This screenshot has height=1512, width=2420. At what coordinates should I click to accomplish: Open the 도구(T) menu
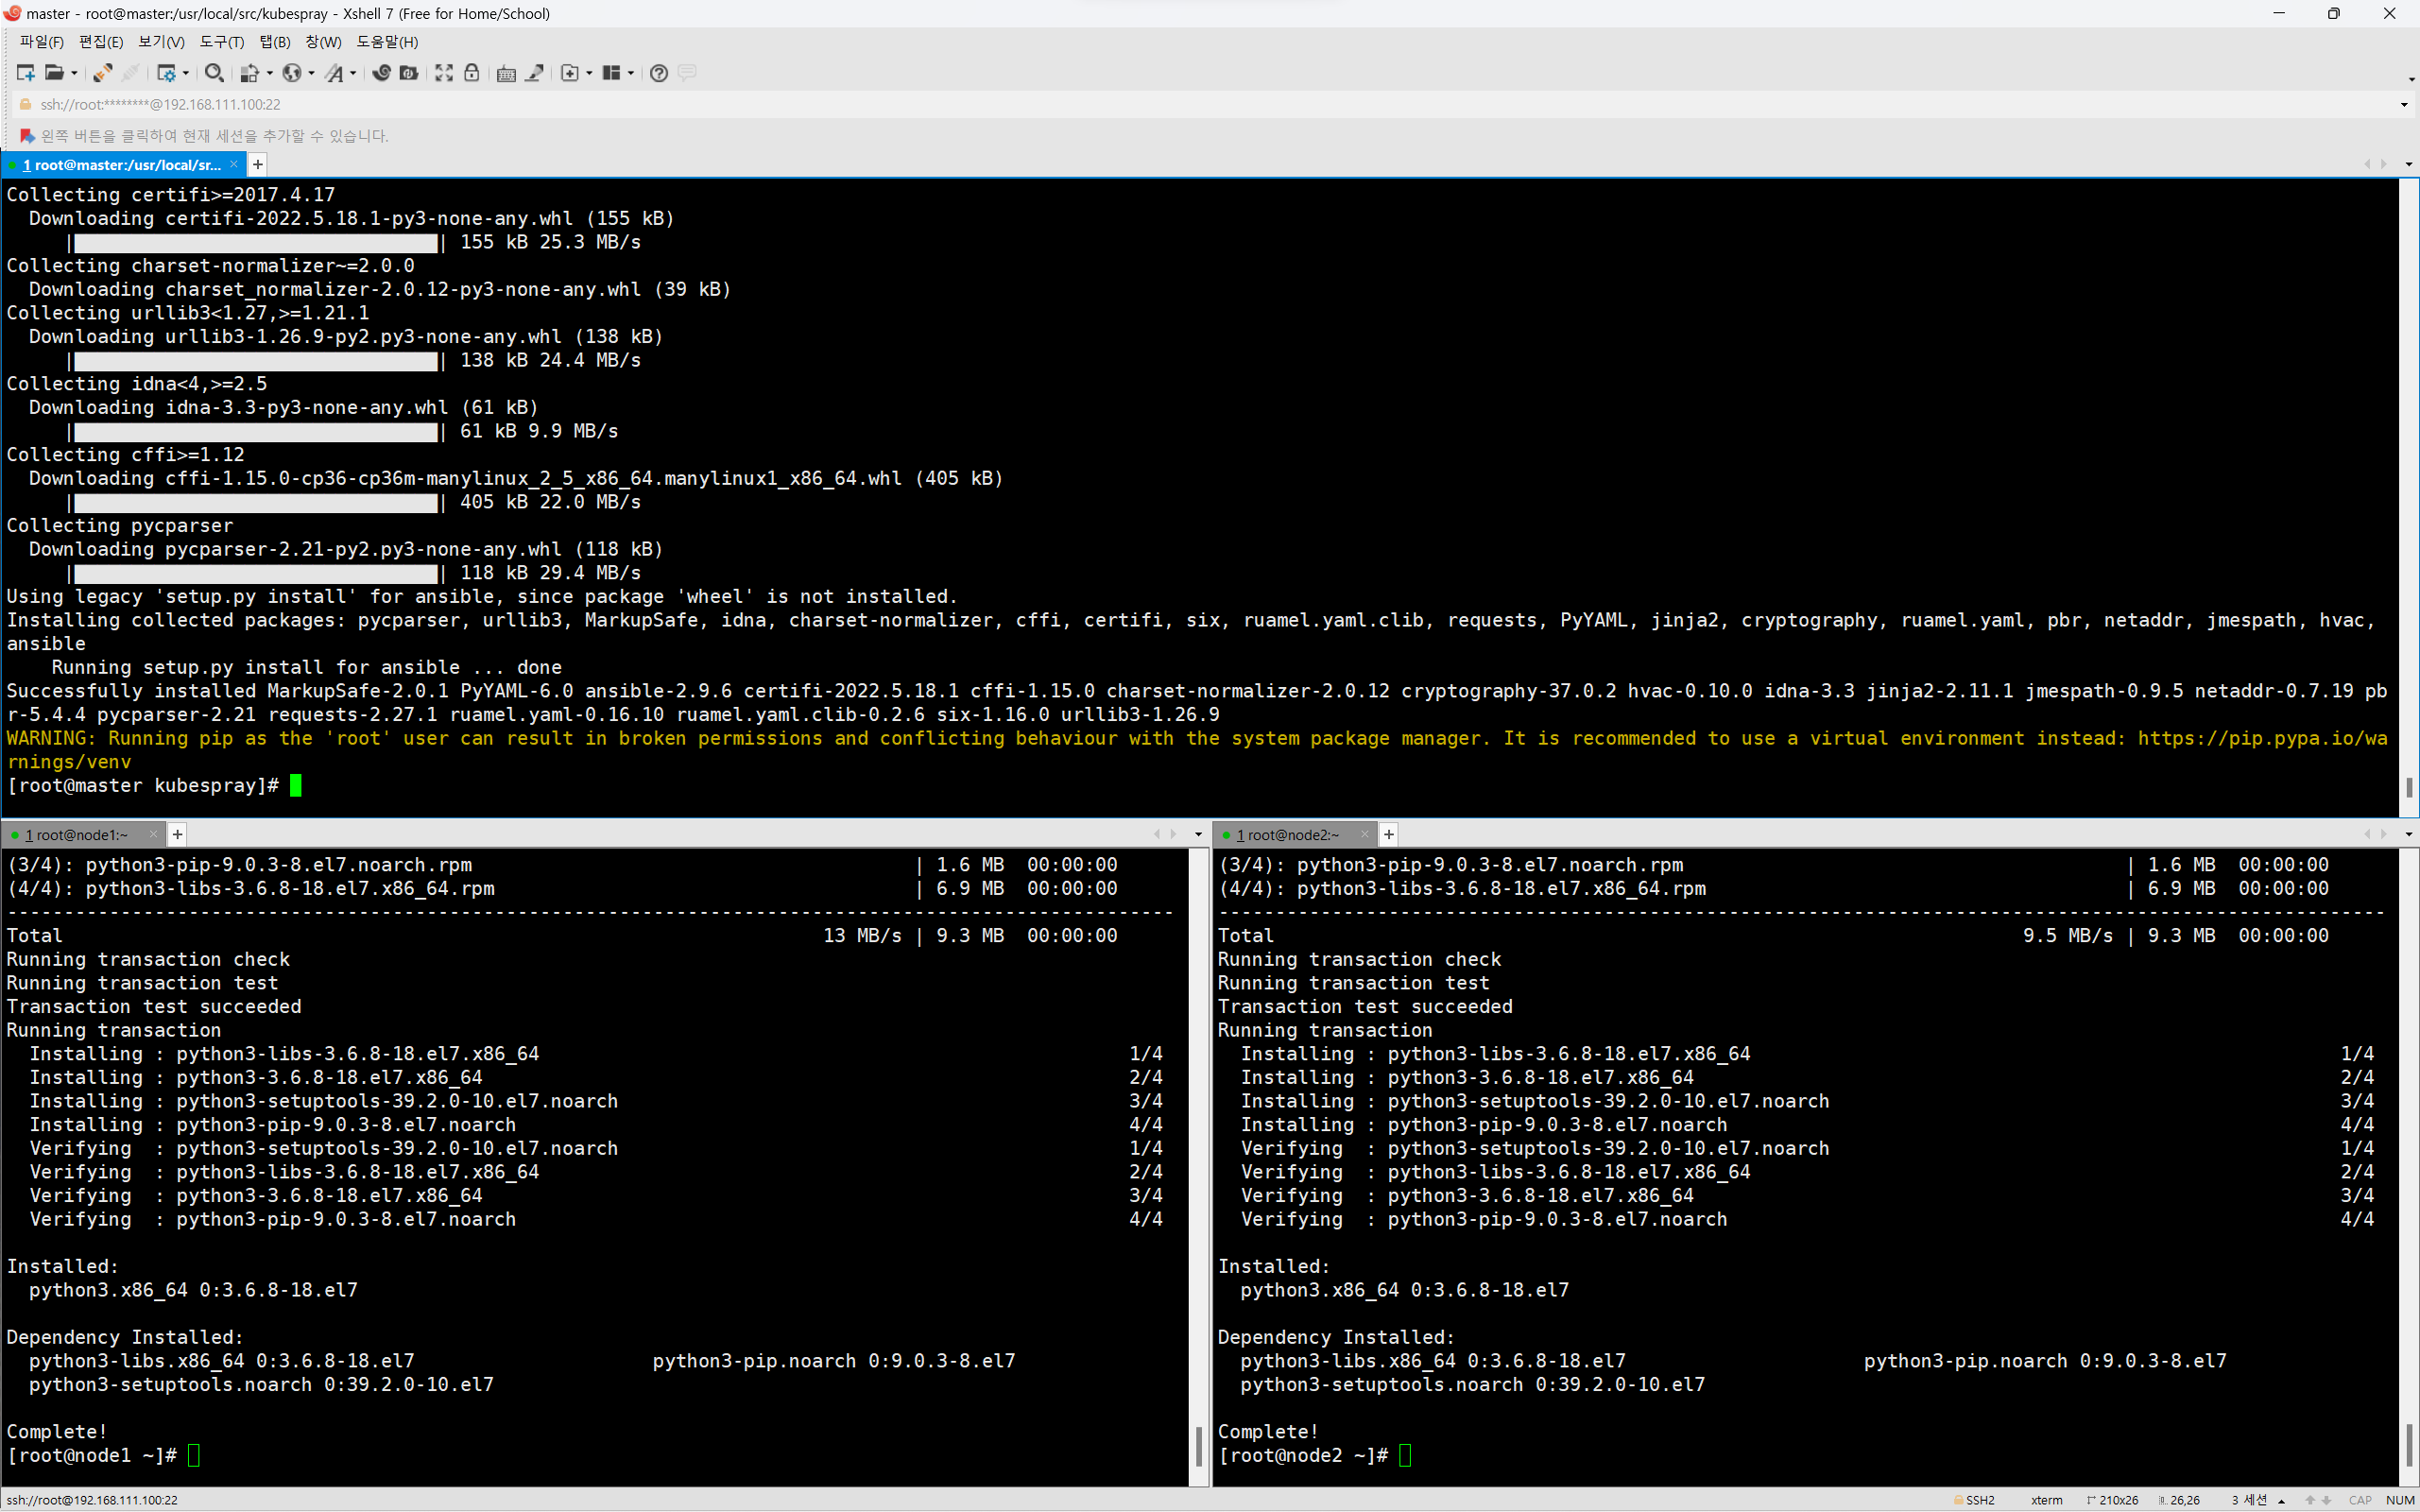coord(221,42)
